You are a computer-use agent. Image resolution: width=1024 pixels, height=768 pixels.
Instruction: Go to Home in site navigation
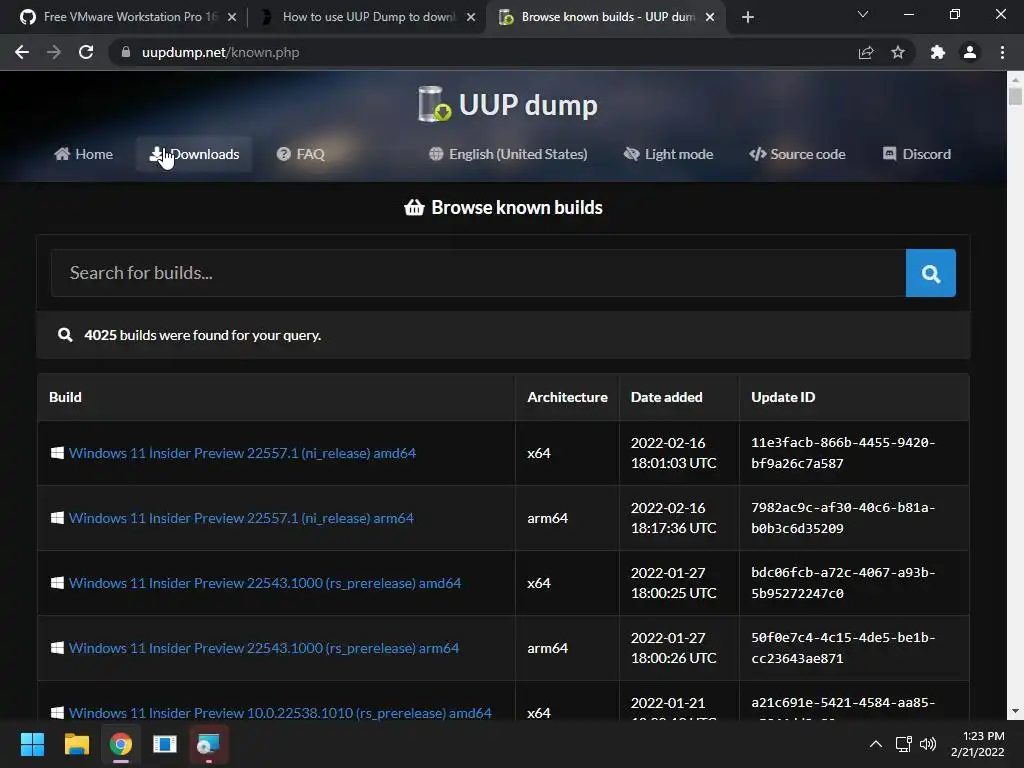coord(84,154)
